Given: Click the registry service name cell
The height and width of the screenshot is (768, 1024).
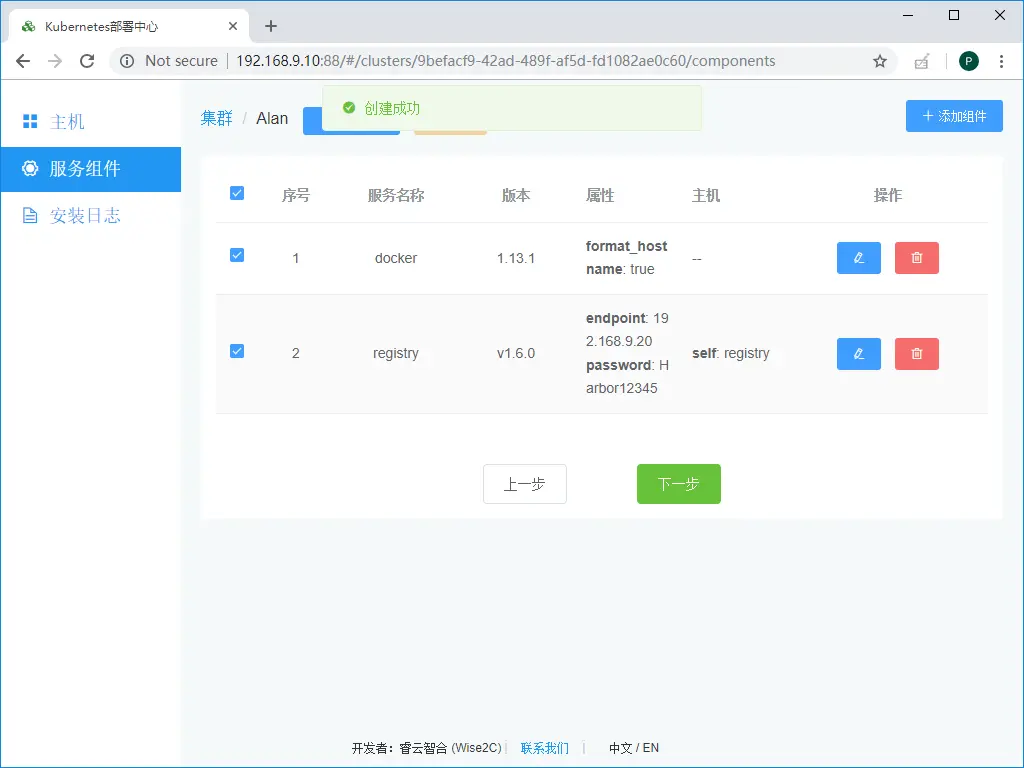Looking at the screenshot, I should pos(396,353).
